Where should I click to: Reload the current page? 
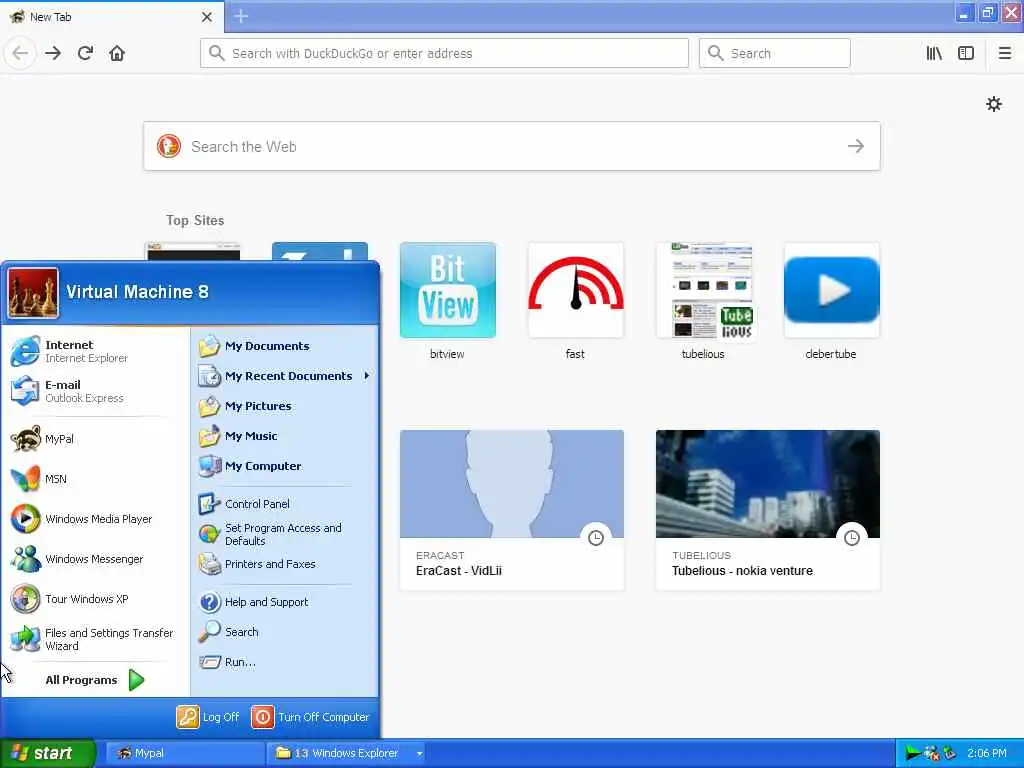click(x=85, y=53)
